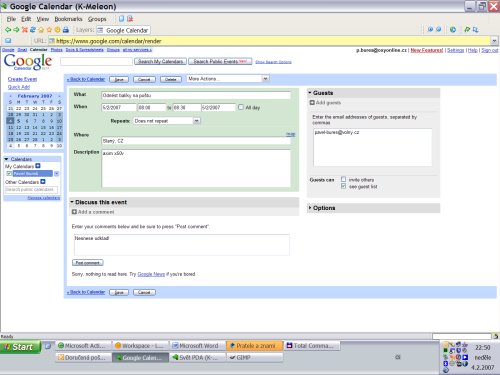
Task: Click the plus icon beside My Calendars
Action: pyautogui.click(x=38, y=166)
